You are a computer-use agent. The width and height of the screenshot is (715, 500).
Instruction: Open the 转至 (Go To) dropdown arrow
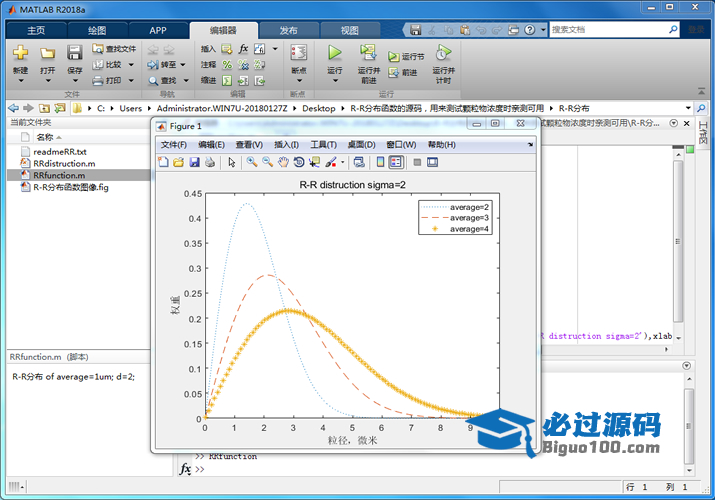(x=183, y=65)
